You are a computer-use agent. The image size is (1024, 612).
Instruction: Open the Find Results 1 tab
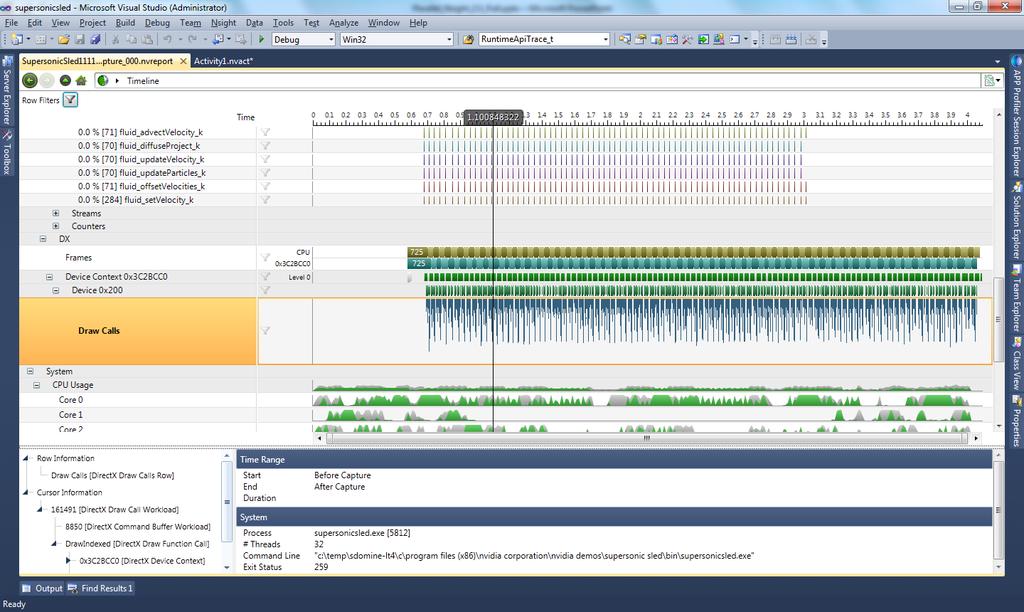[100, 588]
